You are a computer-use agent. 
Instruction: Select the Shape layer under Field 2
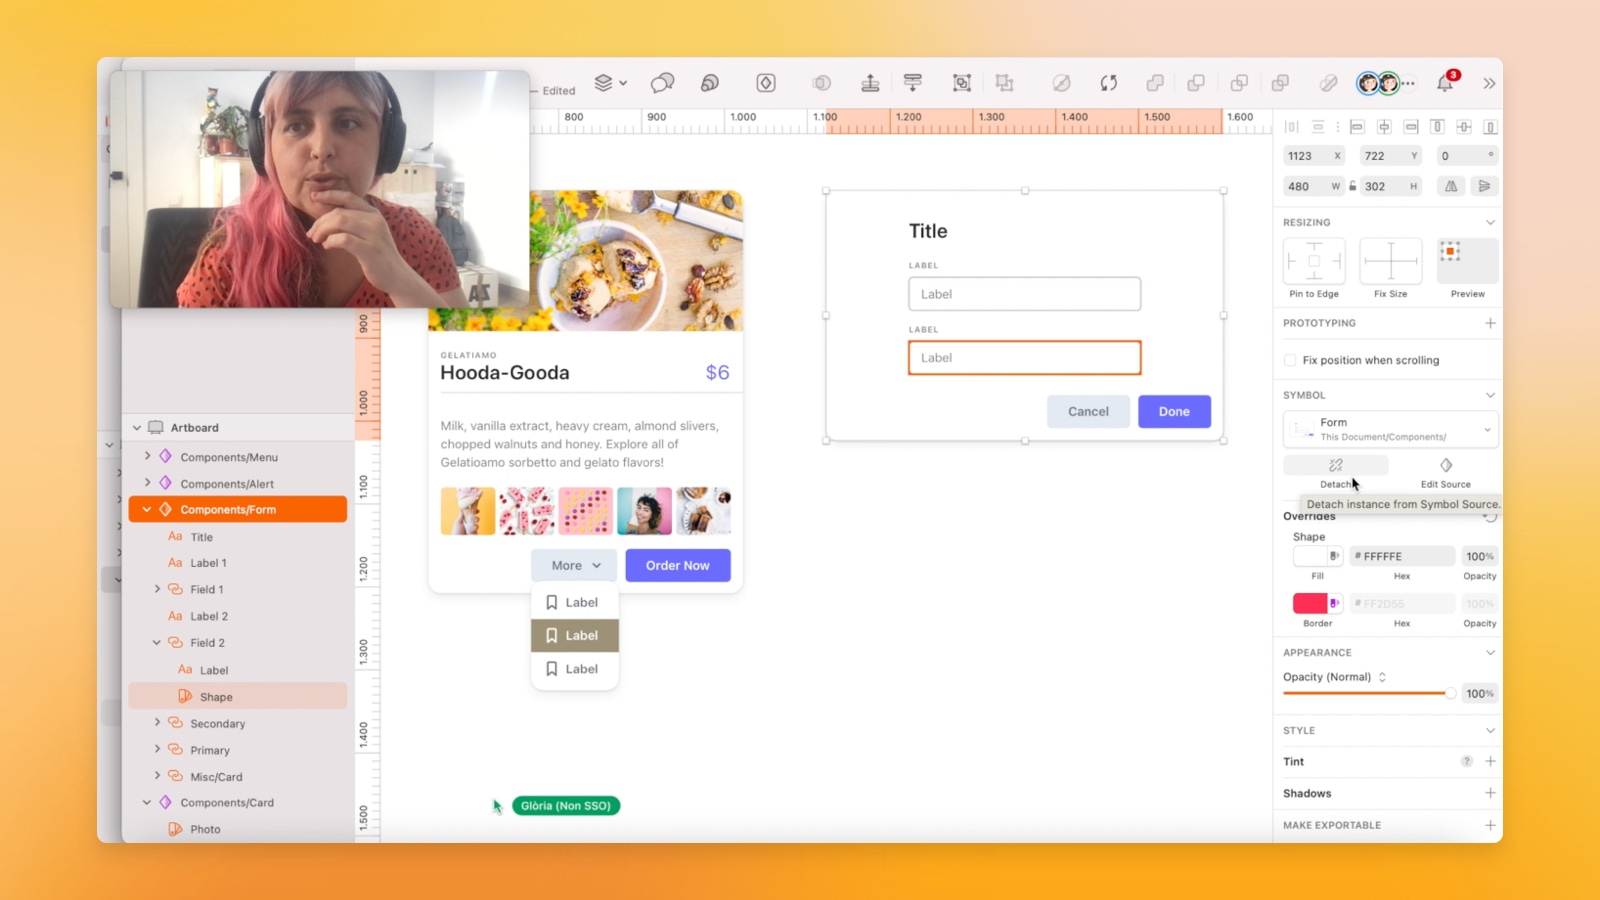tap(238, 697)
